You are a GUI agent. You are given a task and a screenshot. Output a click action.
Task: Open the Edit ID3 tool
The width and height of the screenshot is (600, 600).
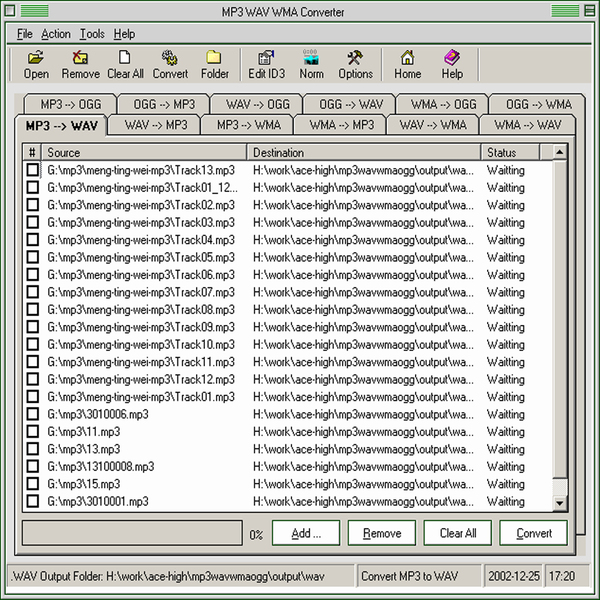point(266,64)
